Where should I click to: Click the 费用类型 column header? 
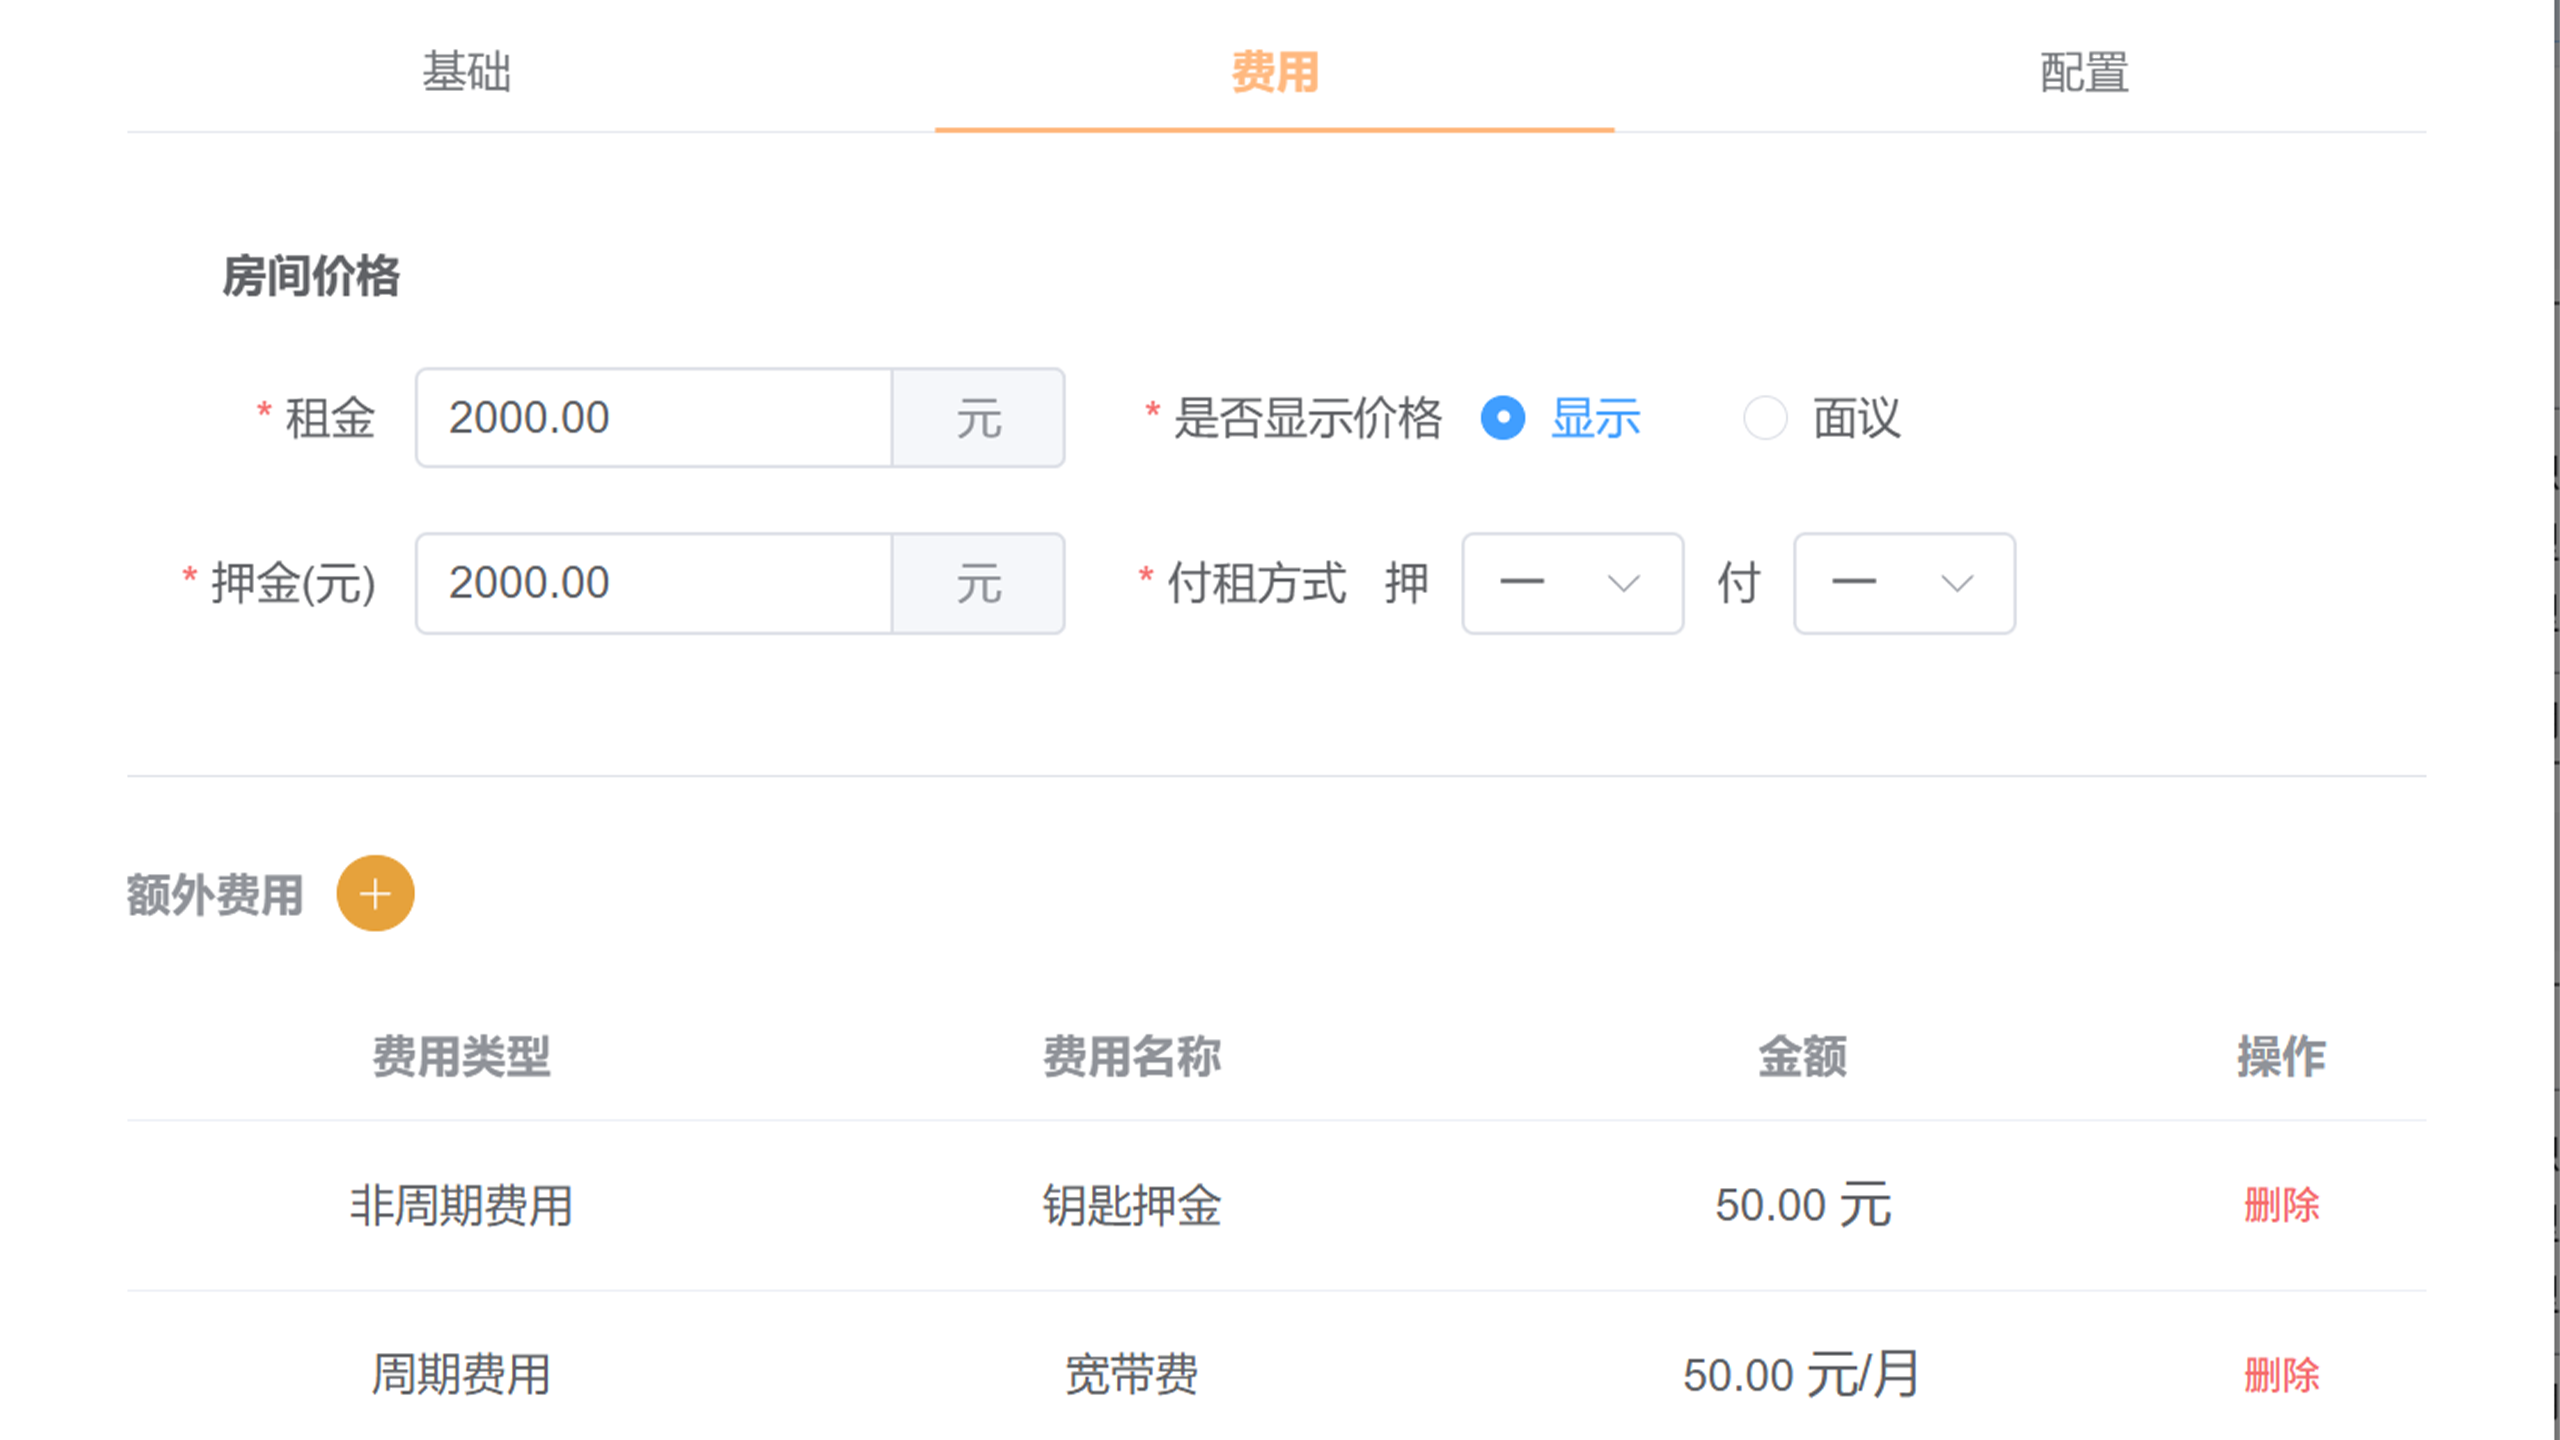tap(461, 1056)
